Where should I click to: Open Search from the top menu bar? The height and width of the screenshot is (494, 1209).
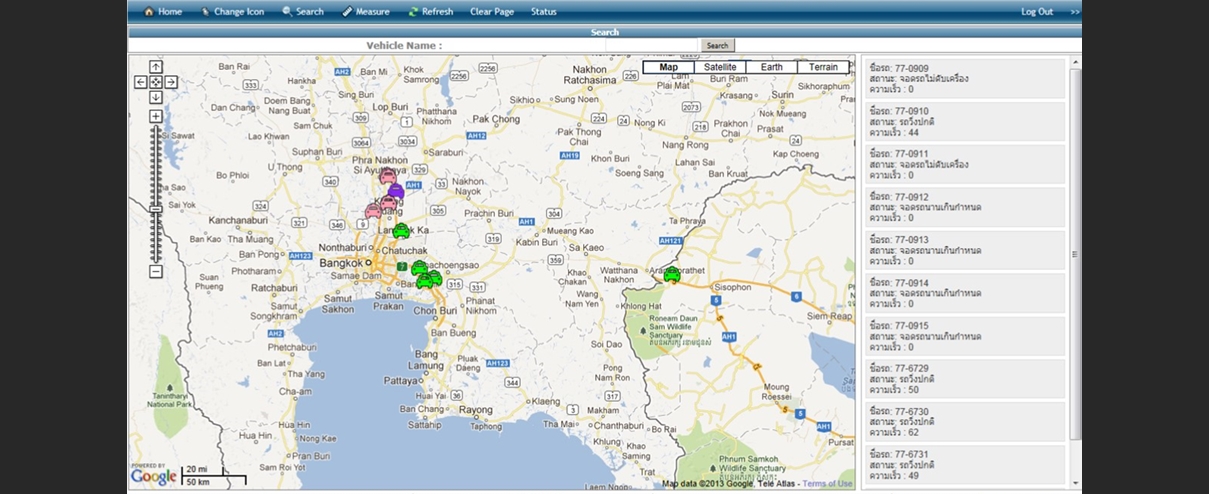(x=303, y=12)
